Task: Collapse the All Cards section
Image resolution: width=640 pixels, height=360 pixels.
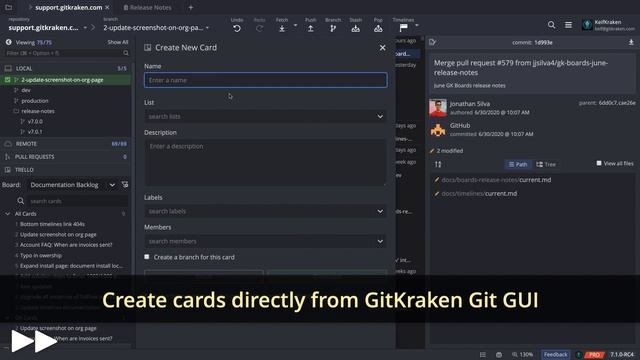Action: pos(7,213)
